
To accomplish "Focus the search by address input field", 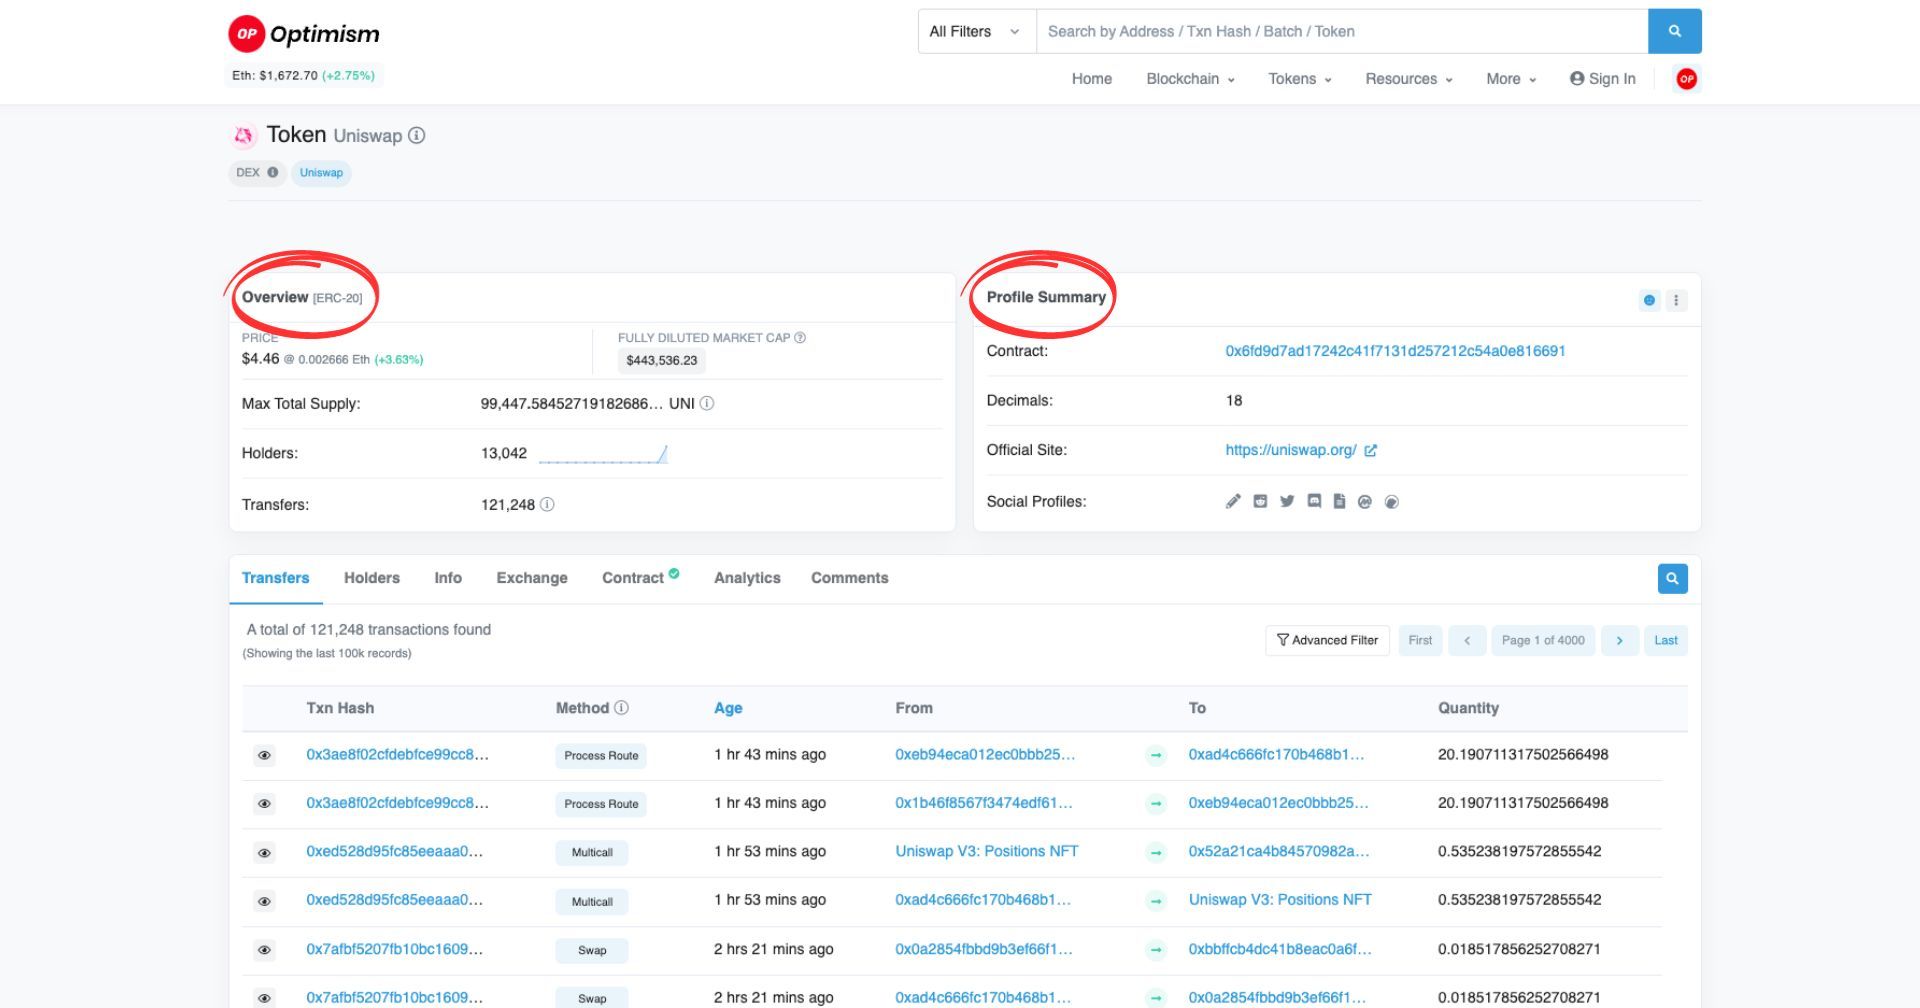I will point(1342,31).
